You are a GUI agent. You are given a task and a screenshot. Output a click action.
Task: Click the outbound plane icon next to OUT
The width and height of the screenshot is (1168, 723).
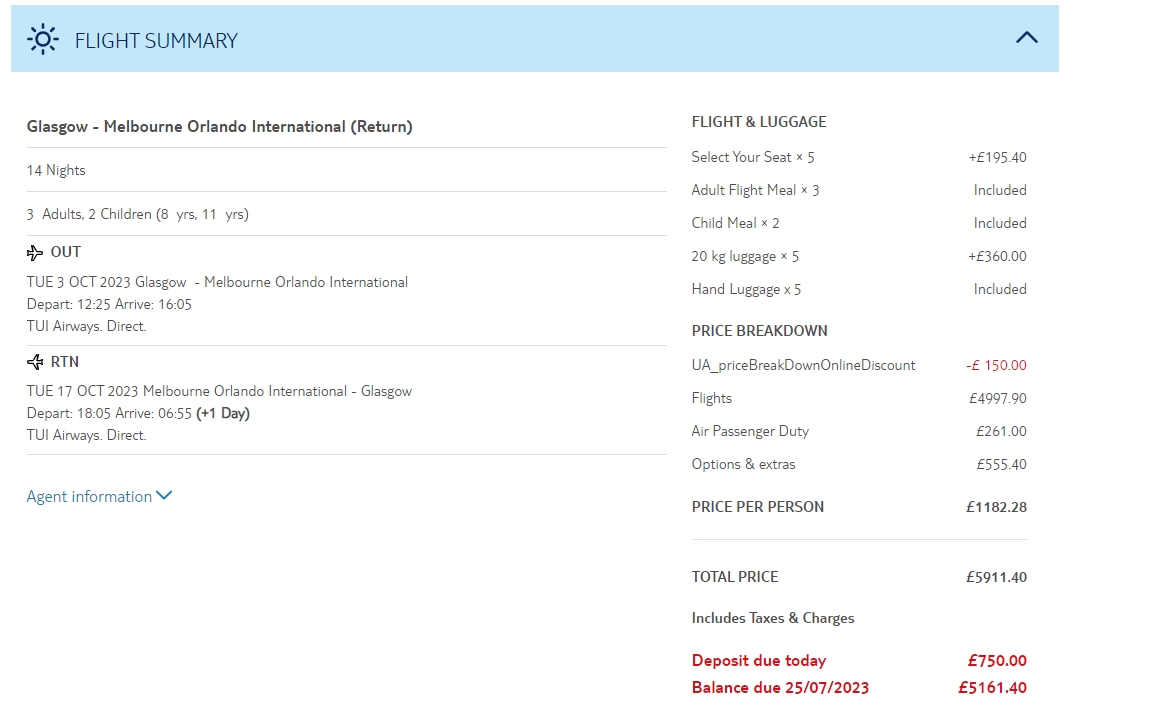point(35,252)
